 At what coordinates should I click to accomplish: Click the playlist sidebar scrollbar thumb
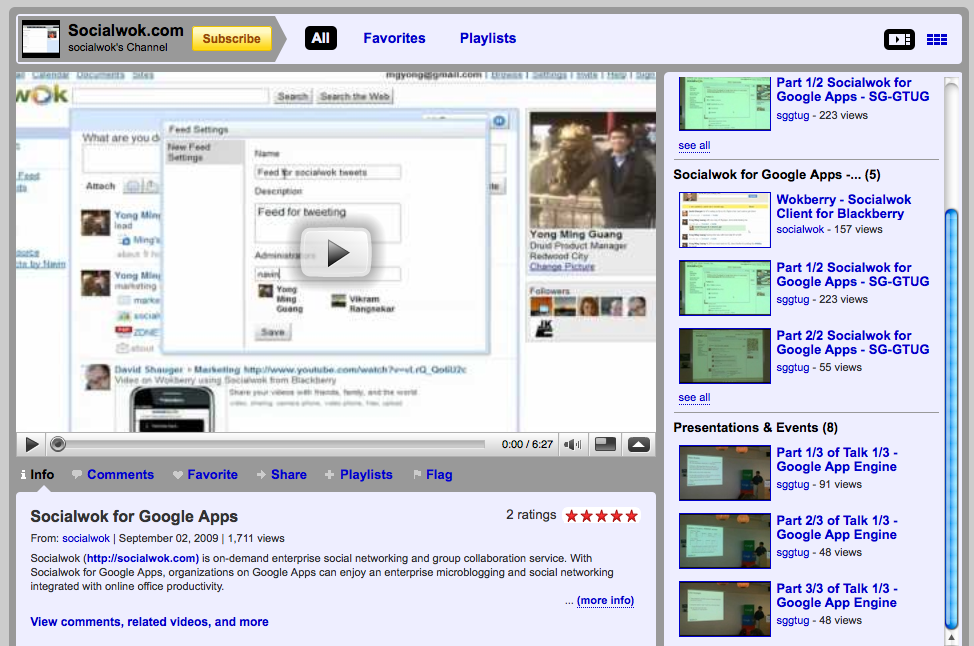click(x=951, y=419)
